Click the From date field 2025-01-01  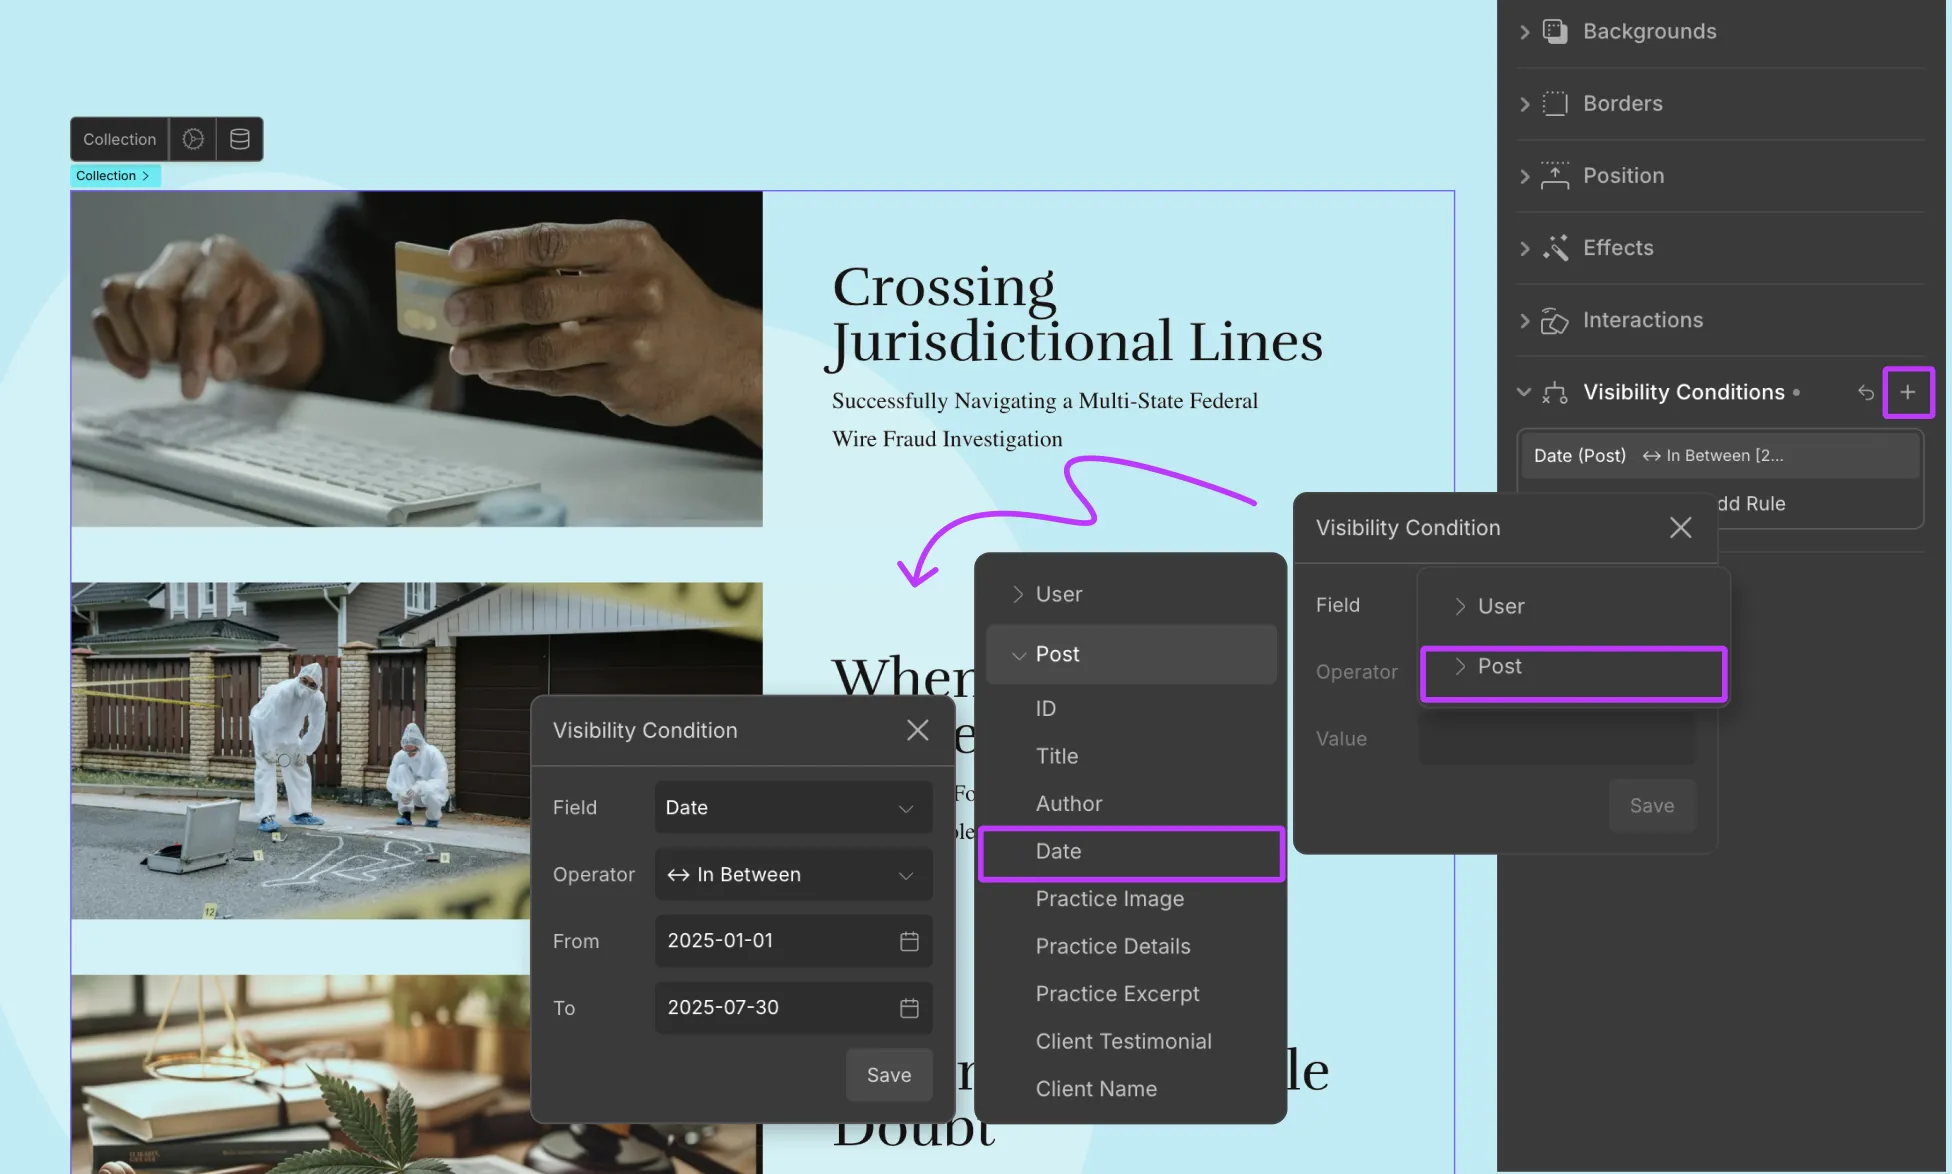pyautogui.click(x=793, y=941)
